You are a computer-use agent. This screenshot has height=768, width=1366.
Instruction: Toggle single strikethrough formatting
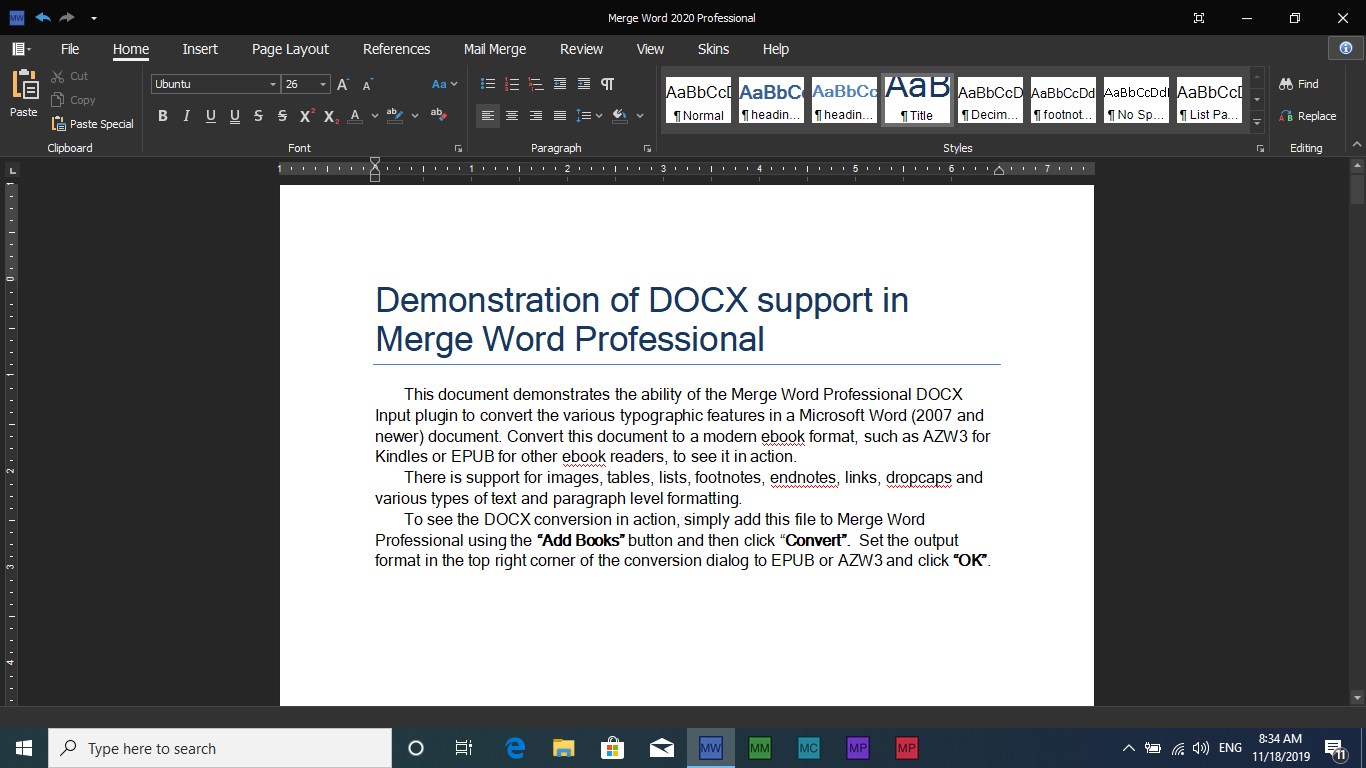(259, 116)
